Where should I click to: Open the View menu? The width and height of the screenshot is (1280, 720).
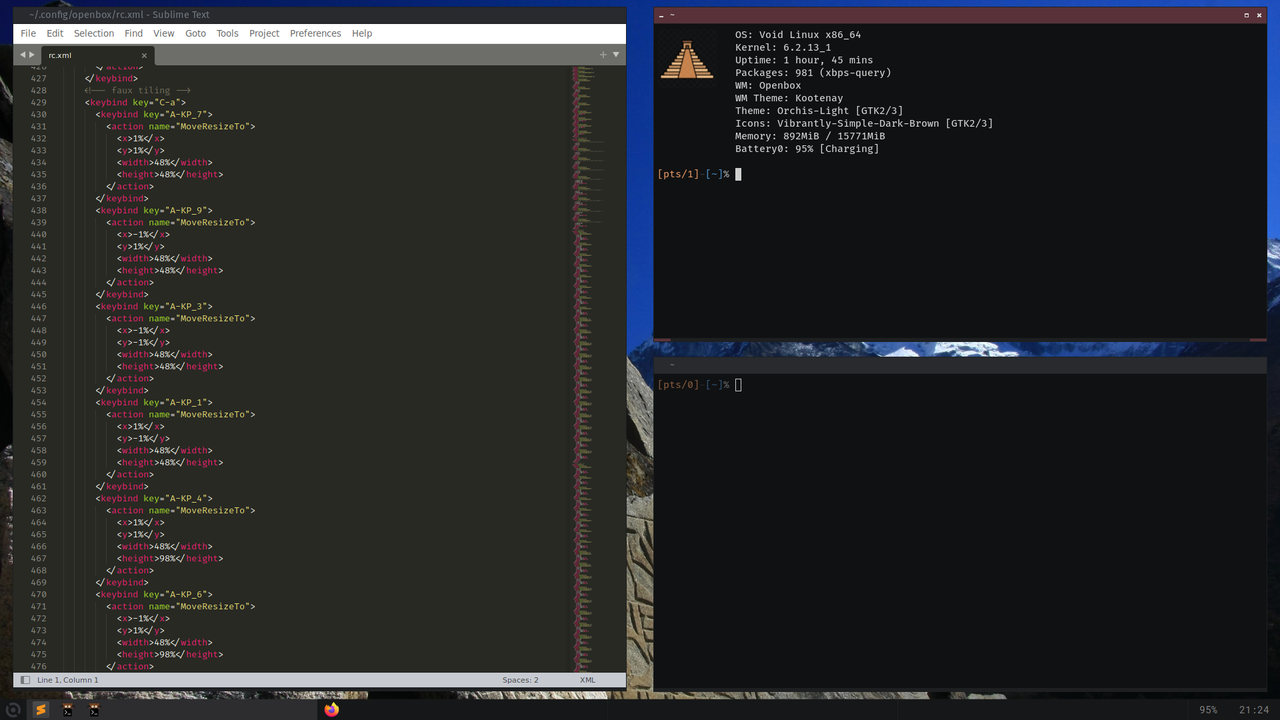(164, 33)
